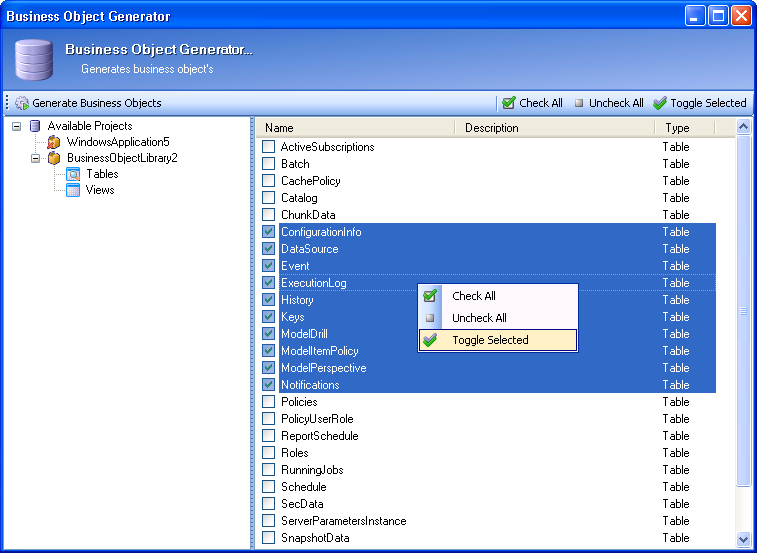Click the scrollbar down arrow in the list
Image resolution: width=757 pixels, height=553 pixels.
tap(743, 539)
